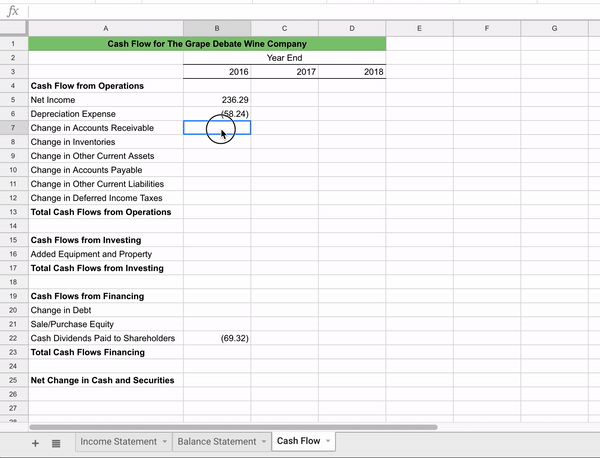Click the formula bar input field
Screen dimensions: 600x458
[x=314, y=11]
